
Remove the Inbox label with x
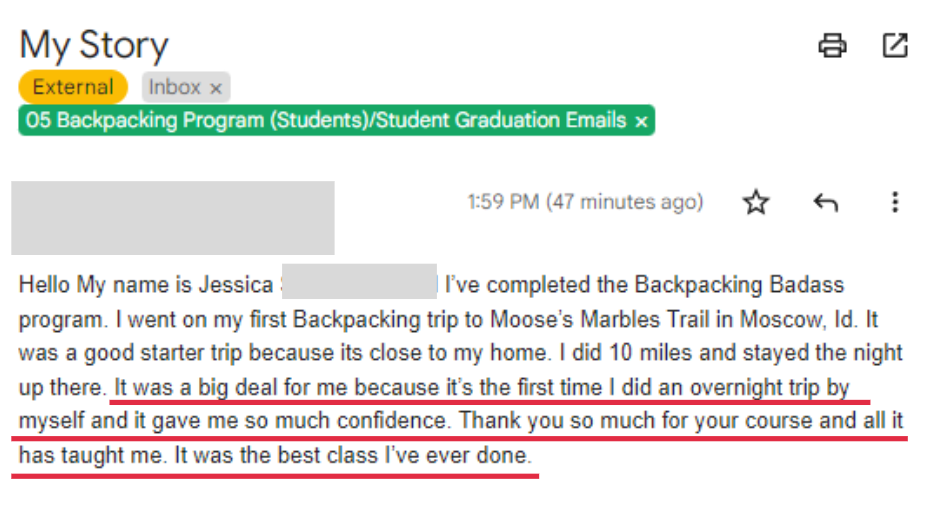216,88
